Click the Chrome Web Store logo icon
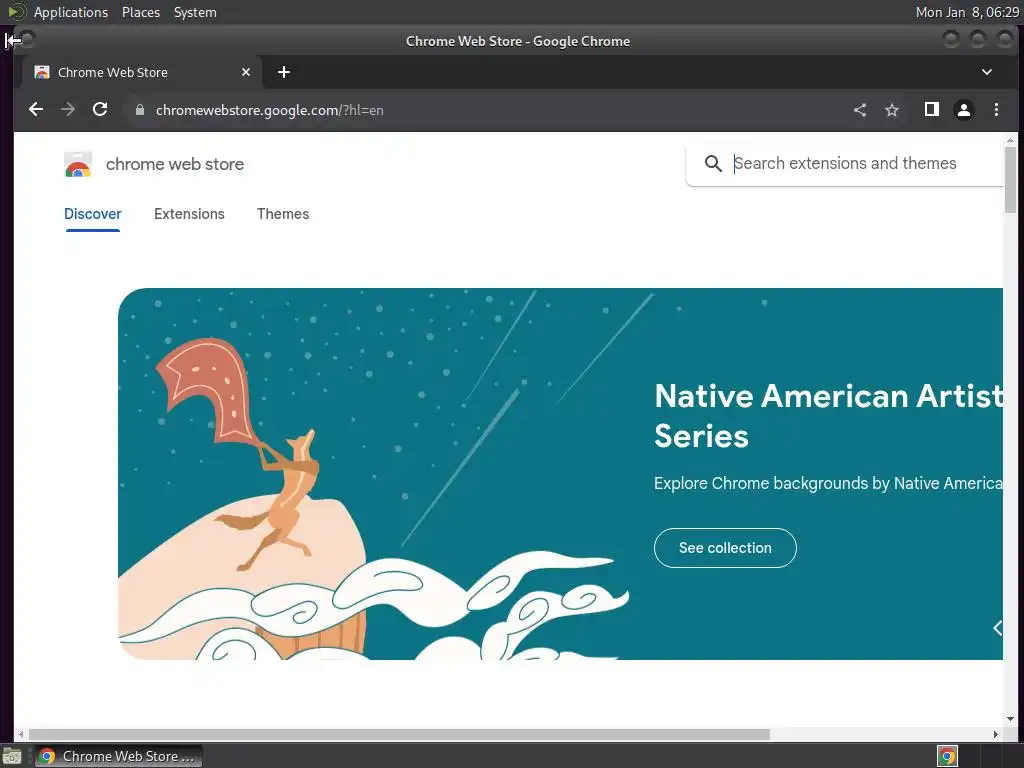This screenshot has height=768, width=1024. click(x=78, y=165)
